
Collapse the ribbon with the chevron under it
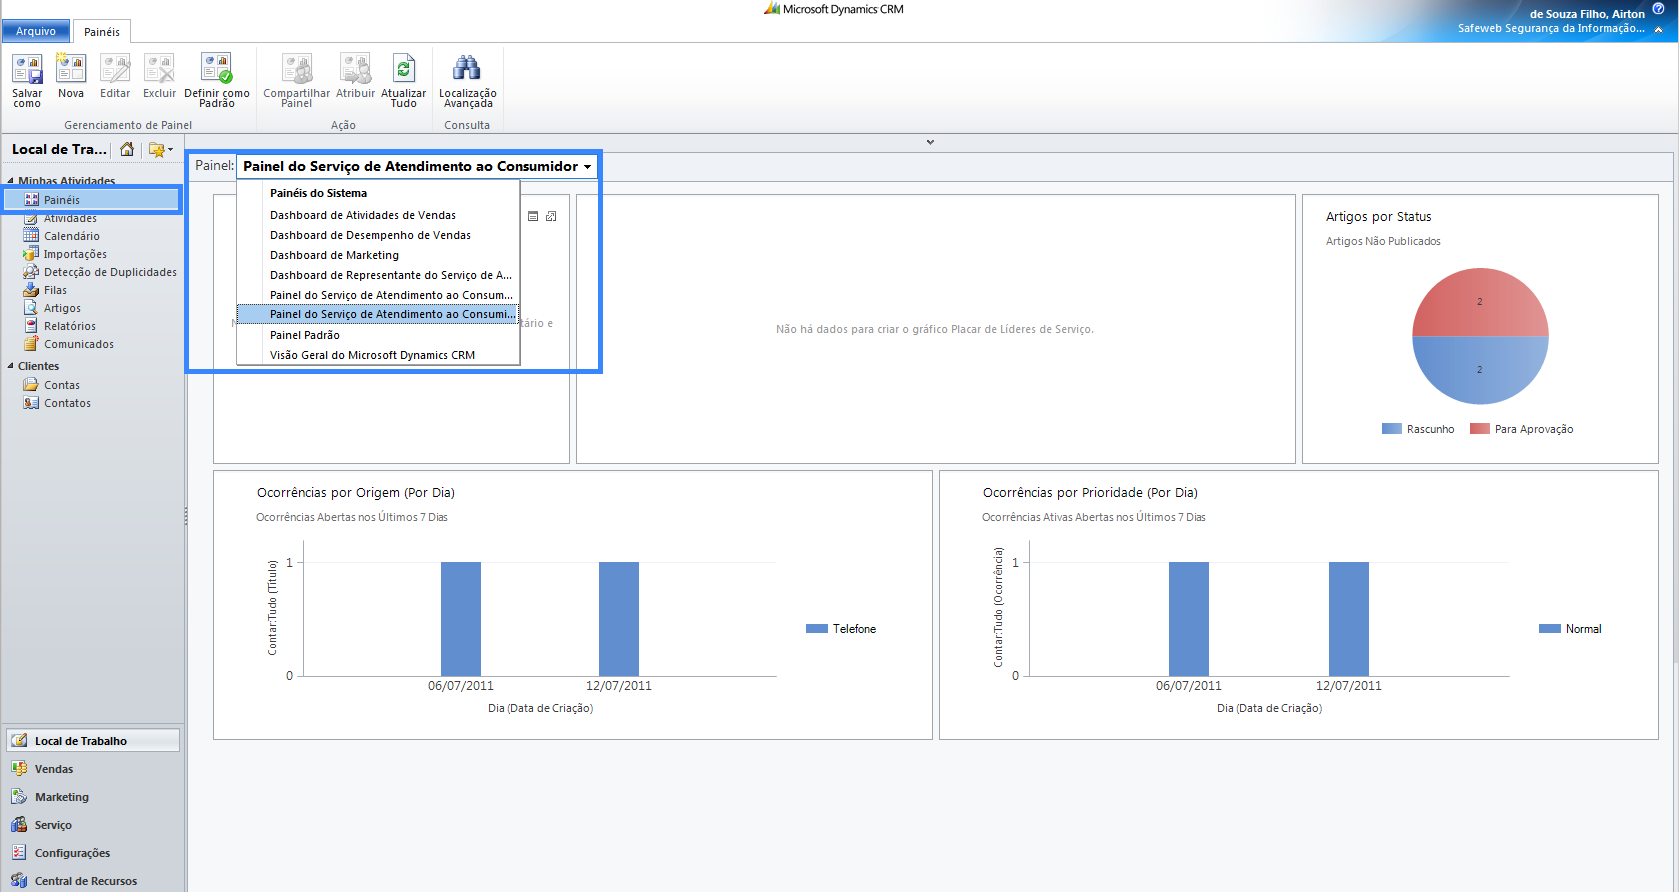coord(930,142)
